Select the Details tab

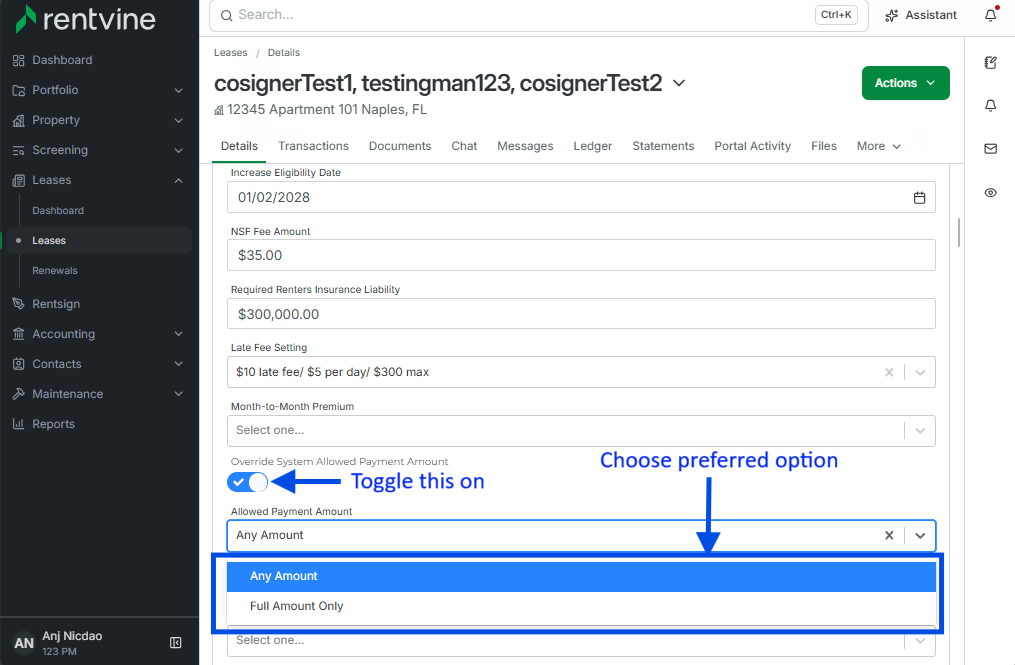(x=239, y=146)
